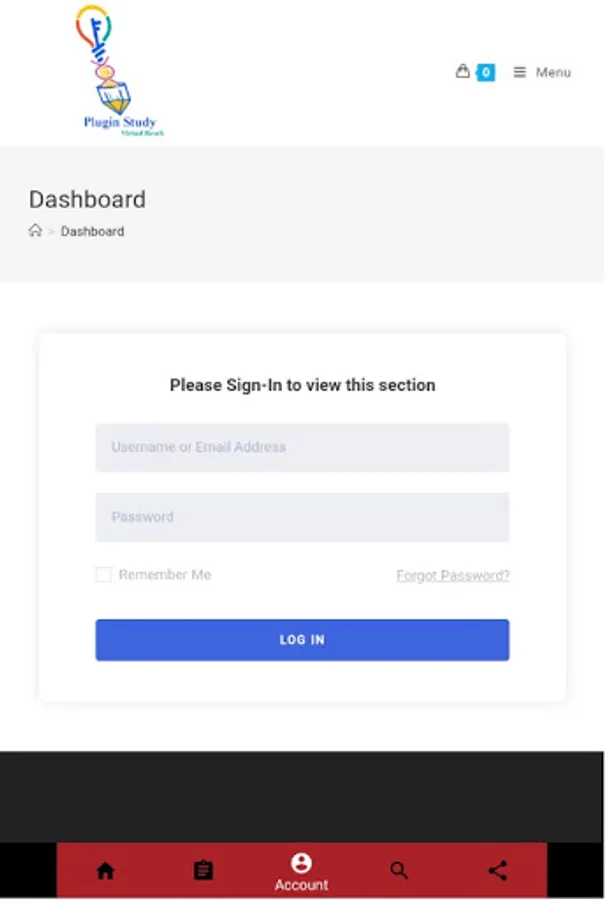The image size is (605, 900).
Task: Open the Forgot Password link
Action: pos(453,576)
